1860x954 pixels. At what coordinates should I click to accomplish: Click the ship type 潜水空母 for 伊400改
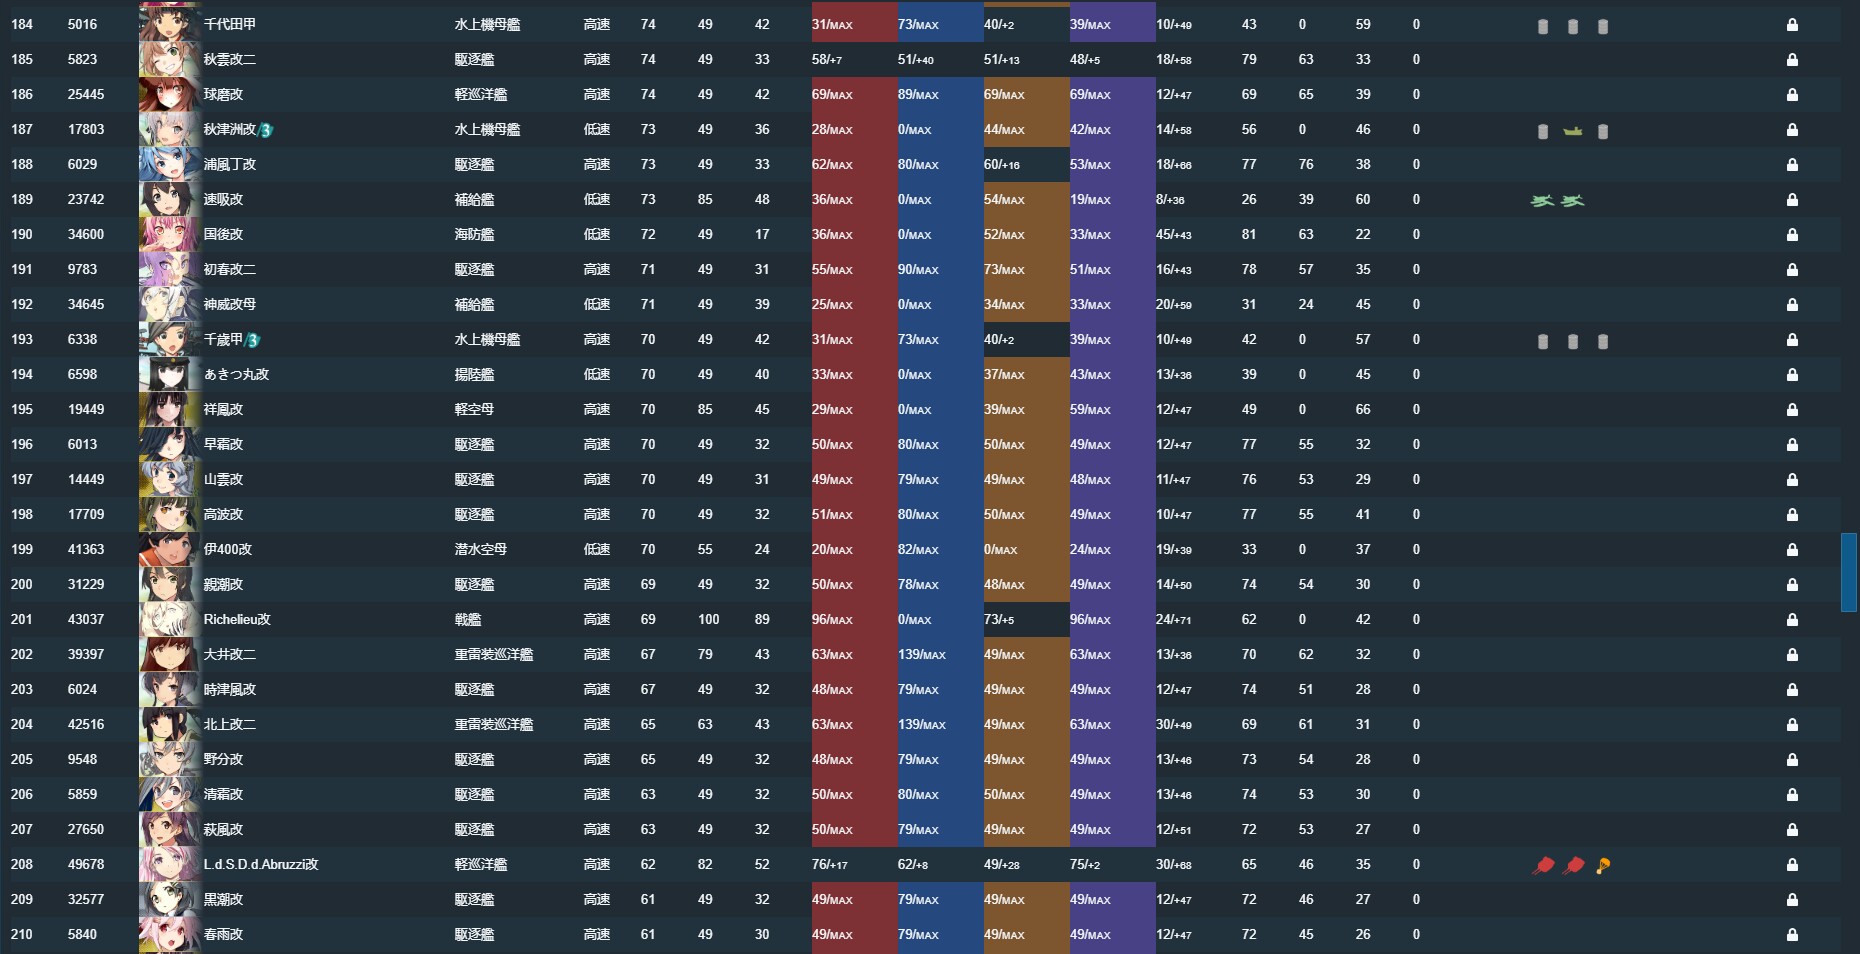pos(481,549)
